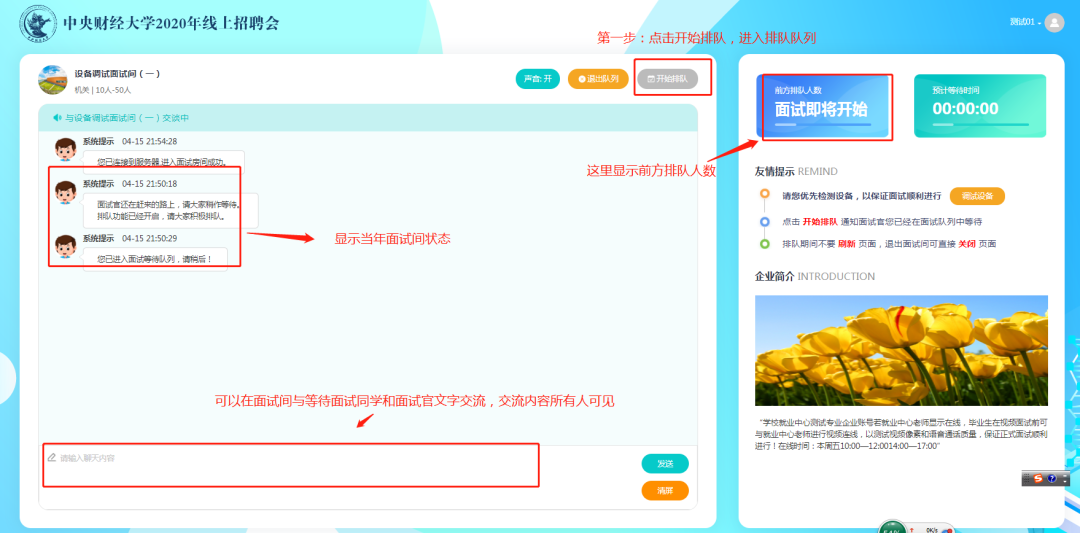Click the interview room landscape avatar

pyautogui.click(x=52, y=80)
